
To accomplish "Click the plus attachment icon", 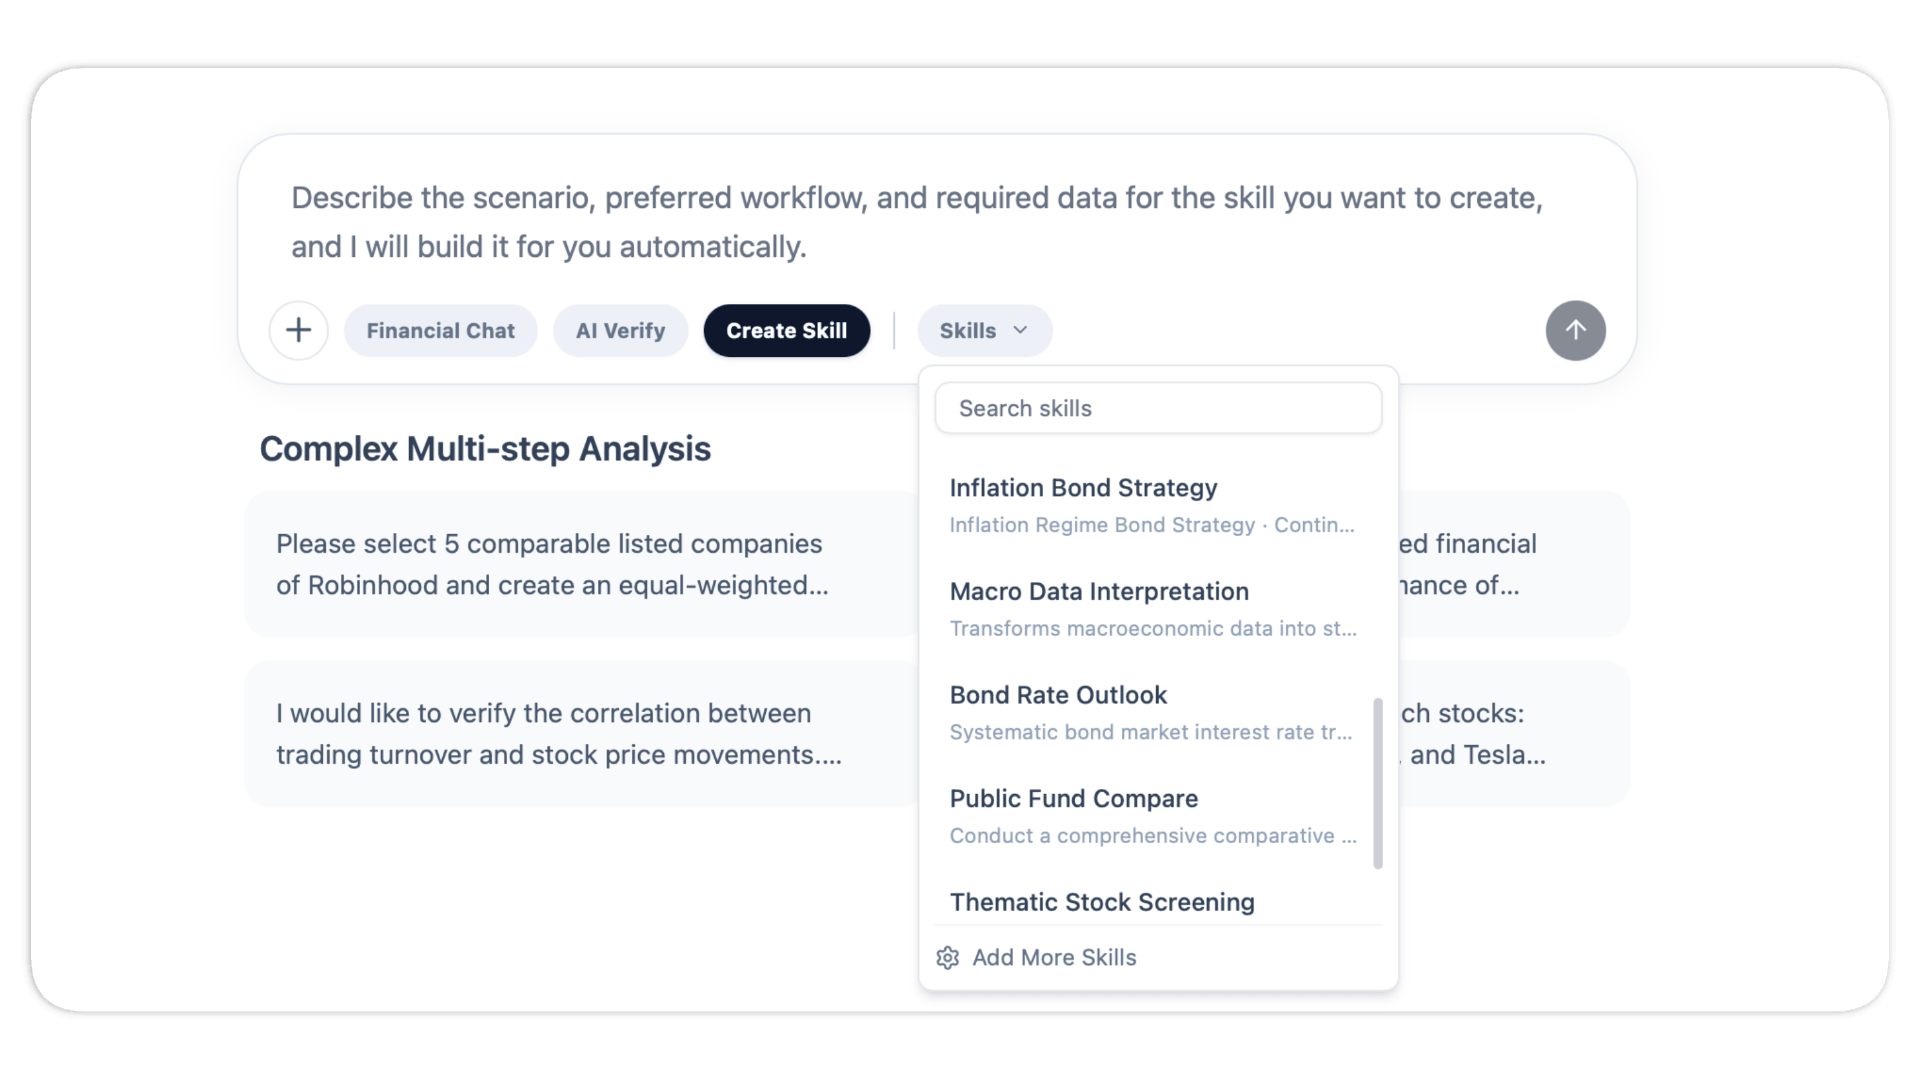I will (298, 331).
